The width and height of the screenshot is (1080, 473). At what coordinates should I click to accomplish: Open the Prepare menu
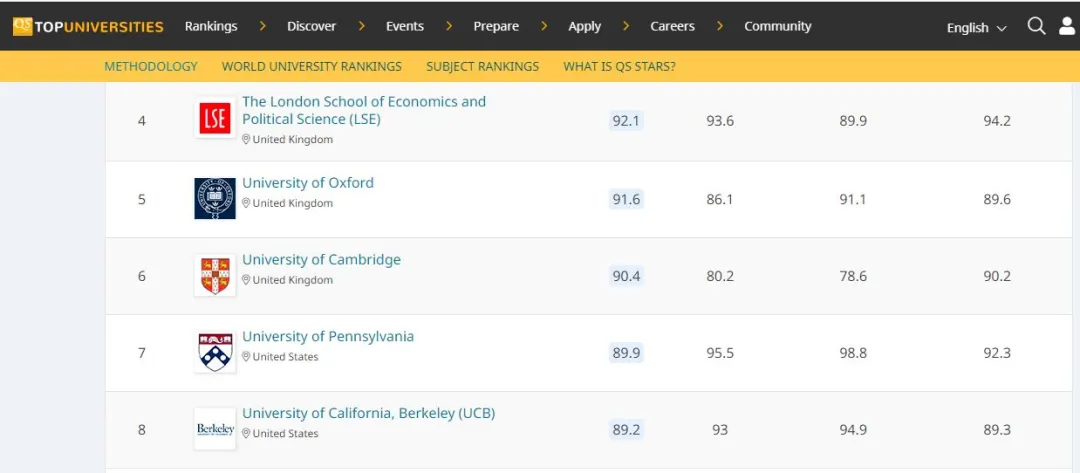496,26
